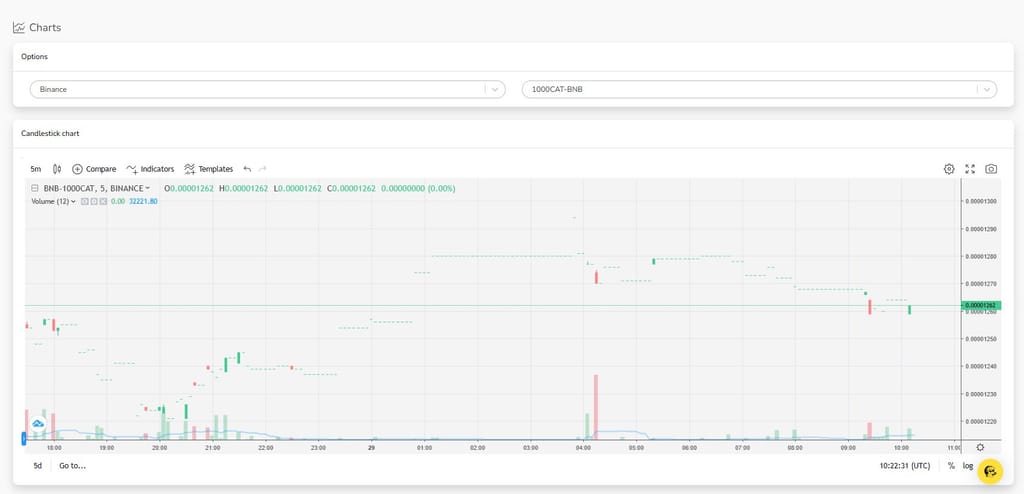Viewport: 1024px width, 494px height.
Task: Expand the Volume (12) indicator dropdown
Action: coord(73,201)
